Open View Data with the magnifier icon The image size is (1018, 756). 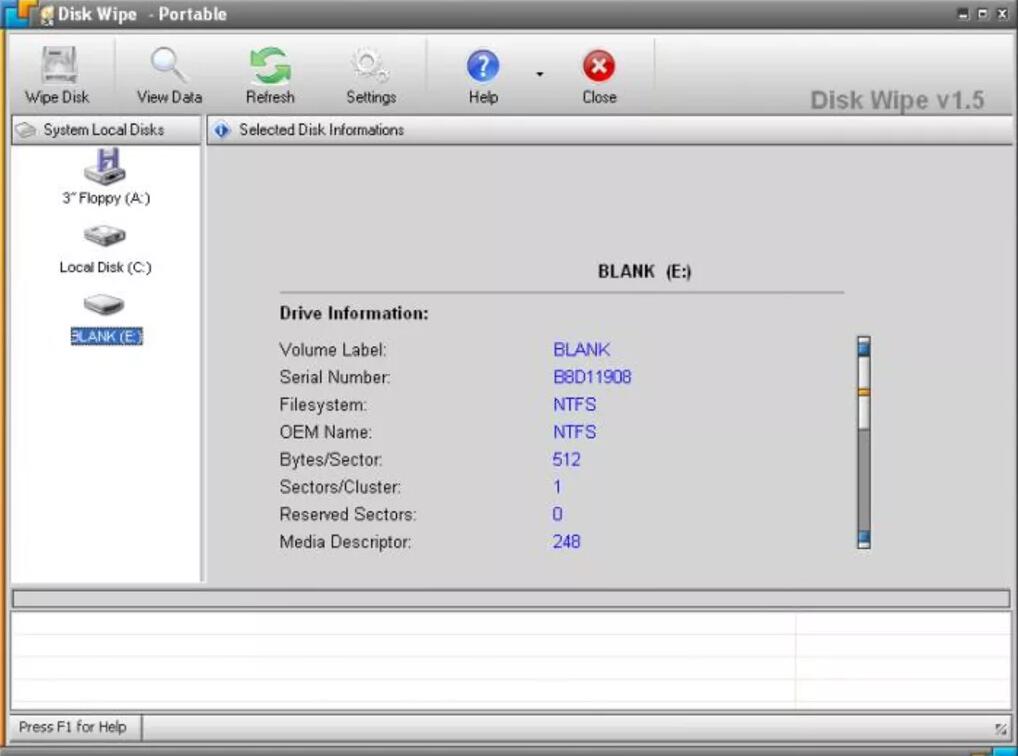[169, 65]
